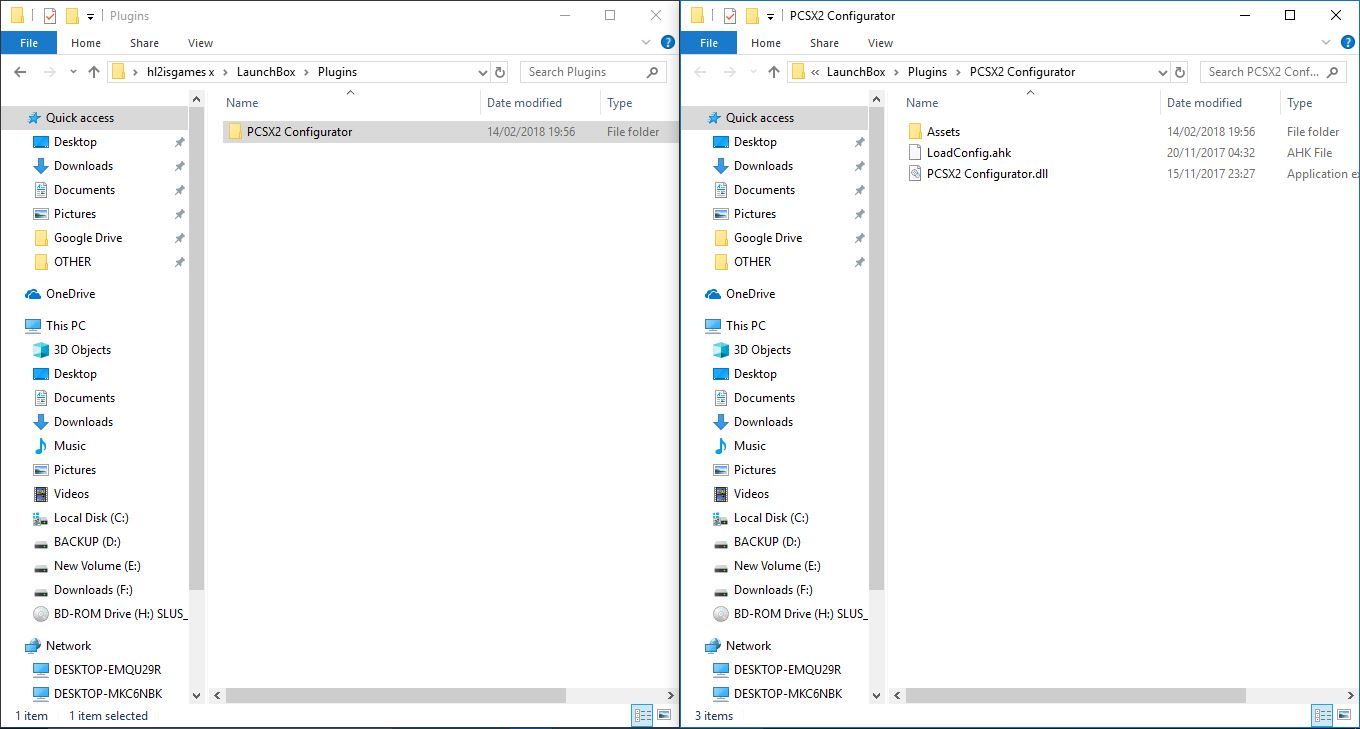Switch Plugins window to large icons view
1360x729 pixels.
coord(662,715)
